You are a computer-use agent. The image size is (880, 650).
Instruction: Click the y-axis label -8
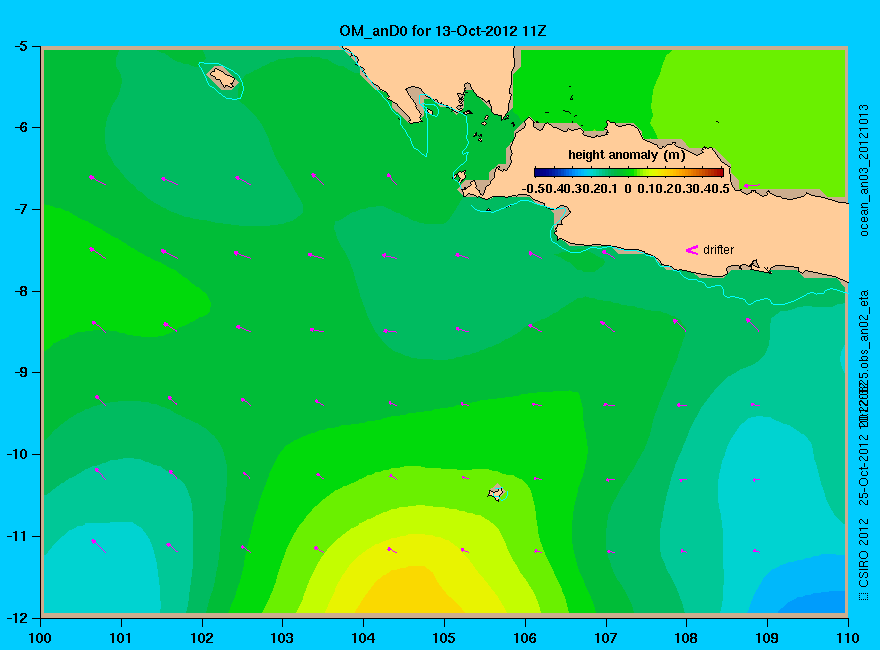click(x=20, y=291)
